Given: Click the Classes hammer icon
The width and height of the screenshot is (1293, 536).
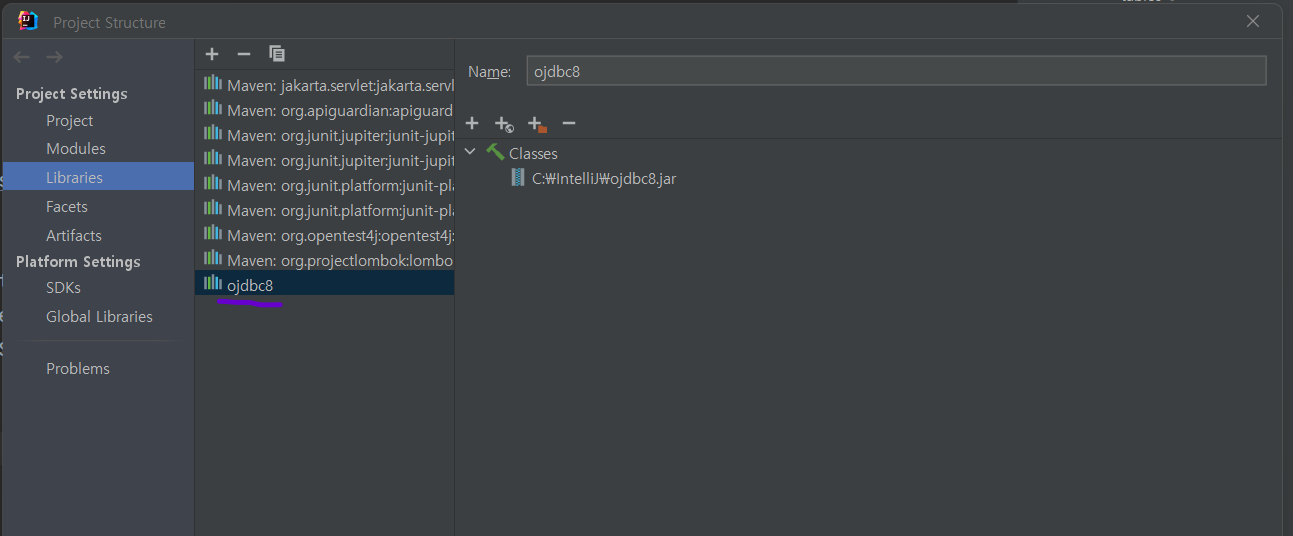Looking at the screenshot, I should [495, 153].
